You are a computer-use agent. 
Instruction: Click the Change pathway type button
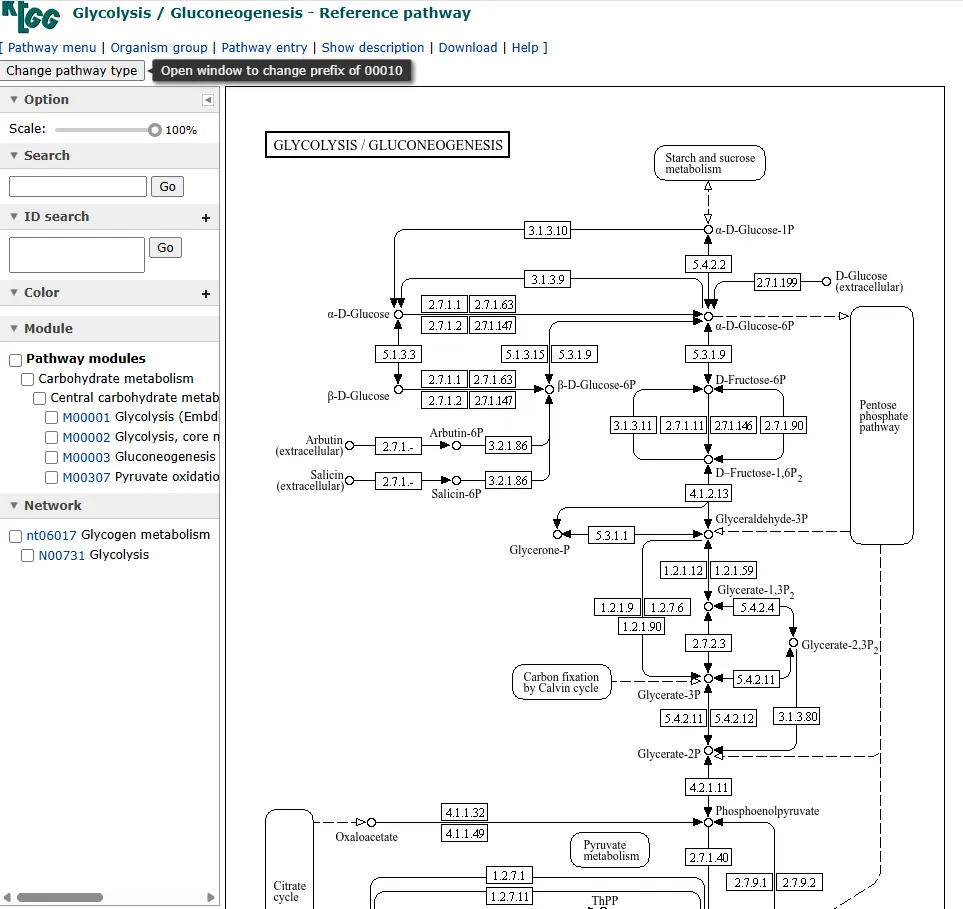pos(72,71)
